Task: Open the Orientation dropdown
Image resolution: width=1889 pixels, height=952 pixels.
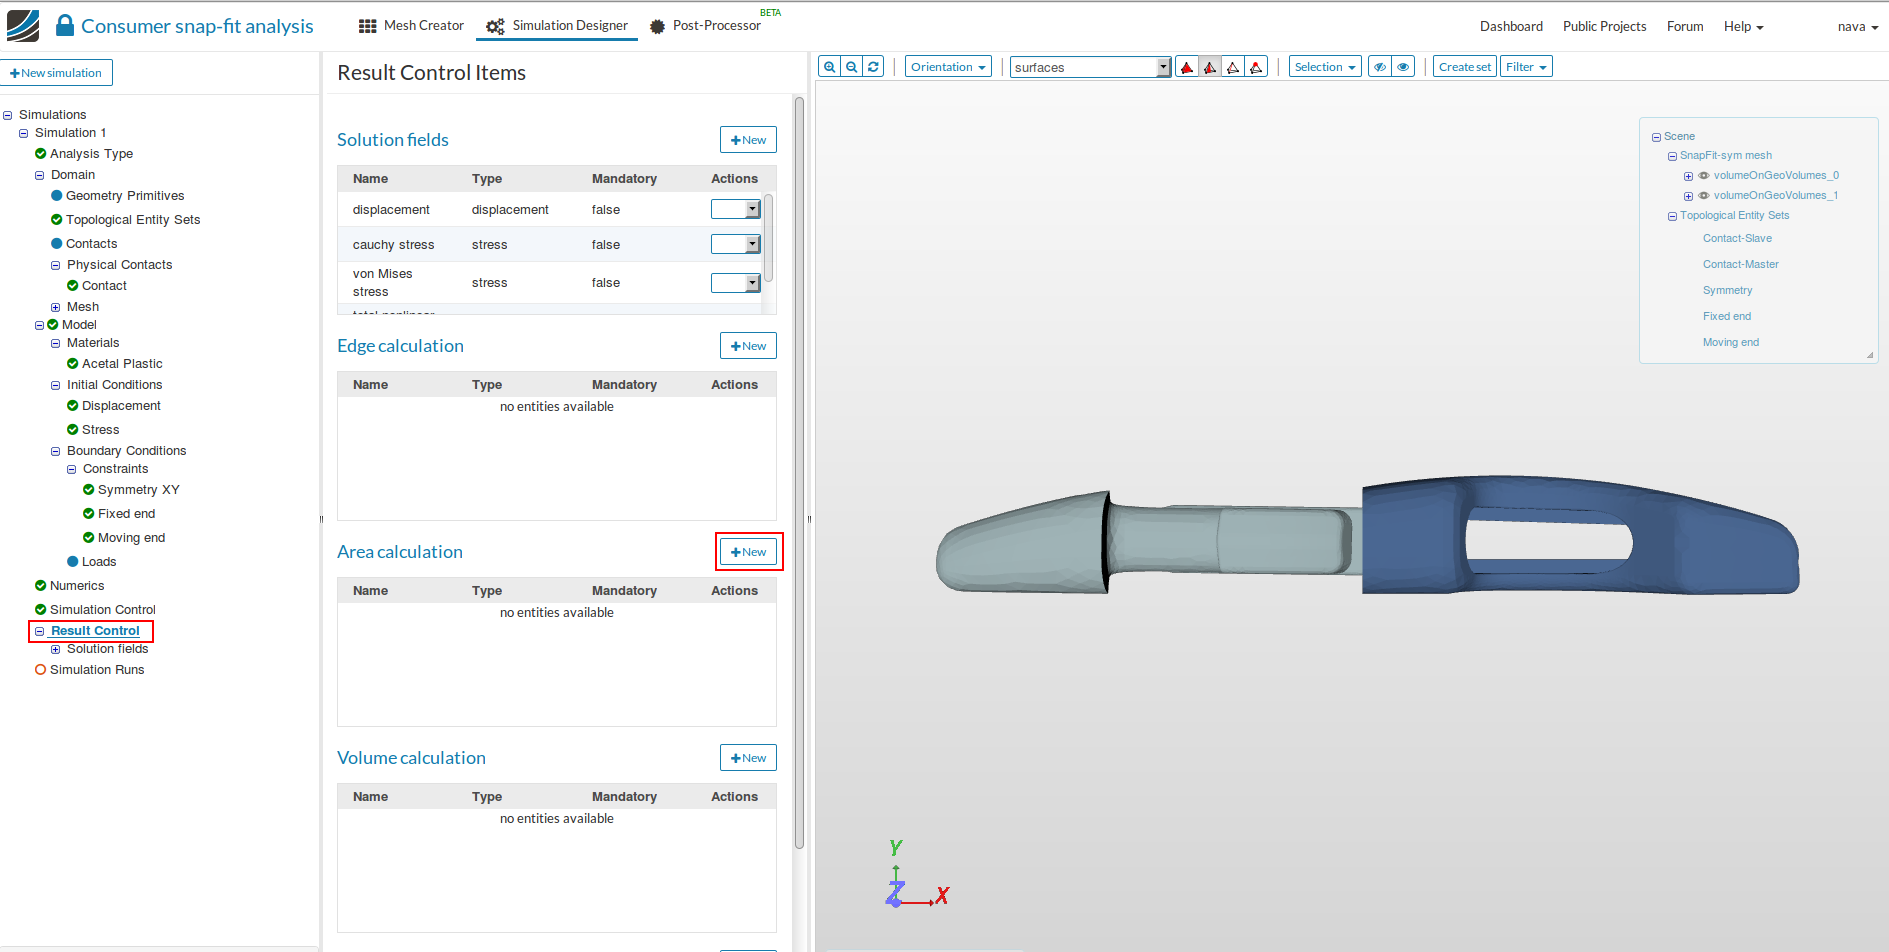Action: [x=948, y=67]
